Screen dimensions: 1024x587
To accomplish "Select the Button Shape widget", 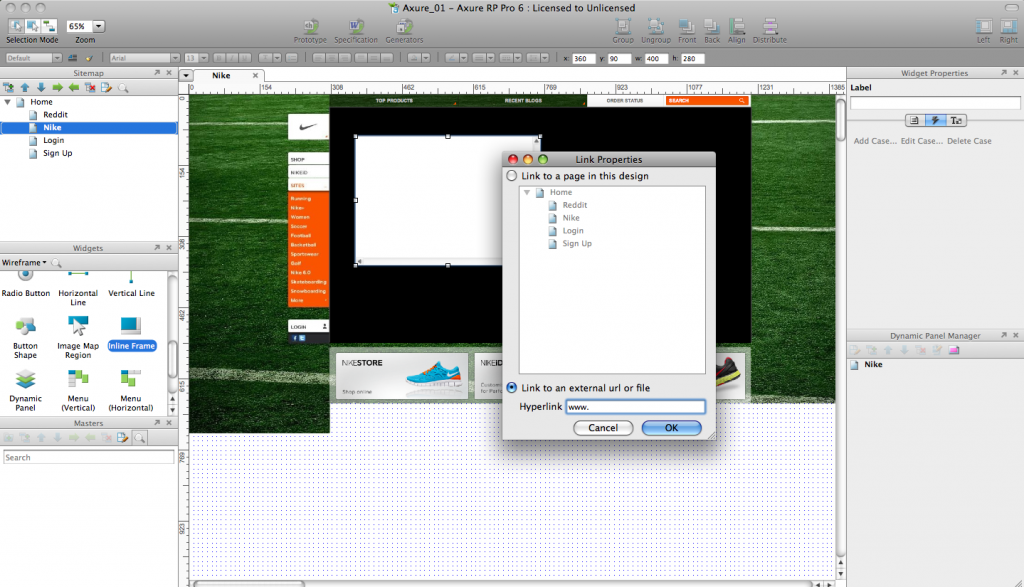I will tap(25, 338).
